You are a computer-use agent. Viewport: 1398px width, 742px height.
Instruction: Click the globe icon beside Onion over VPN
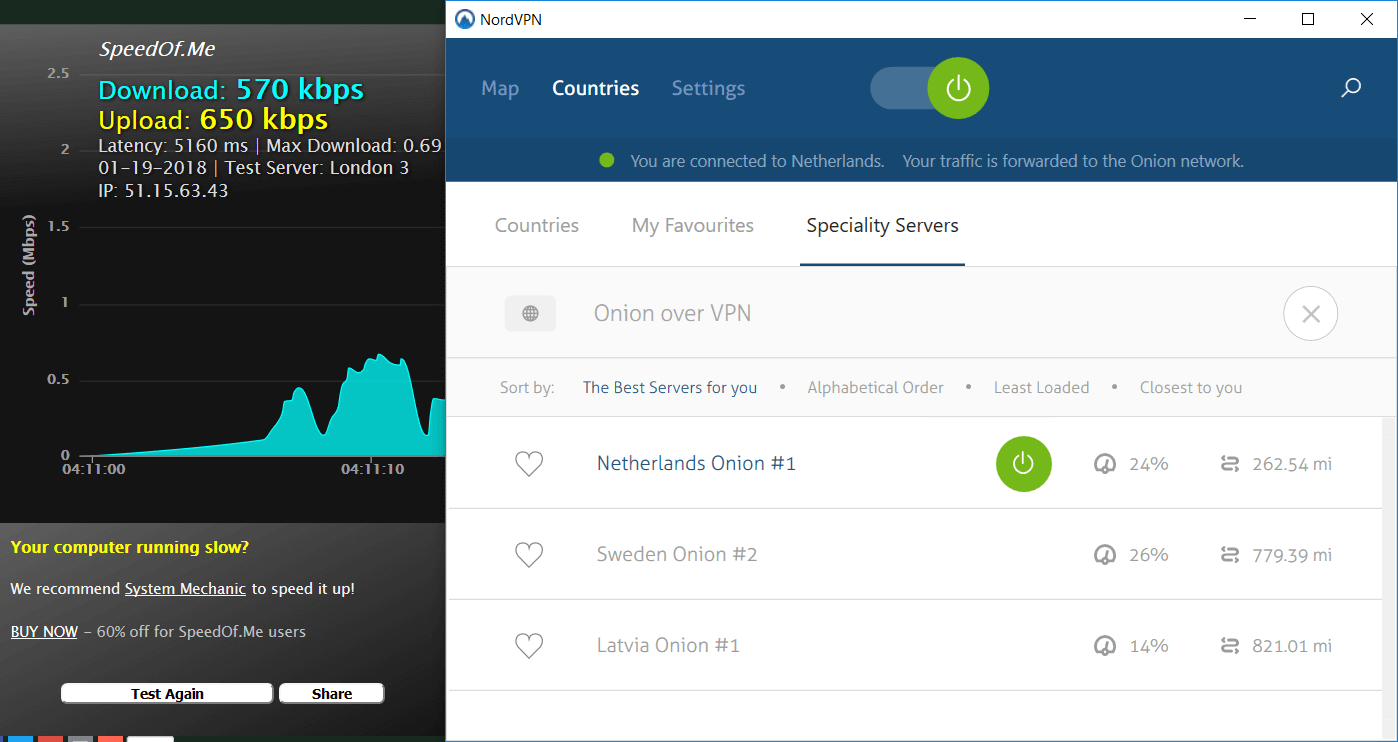(x=530, y=314)
